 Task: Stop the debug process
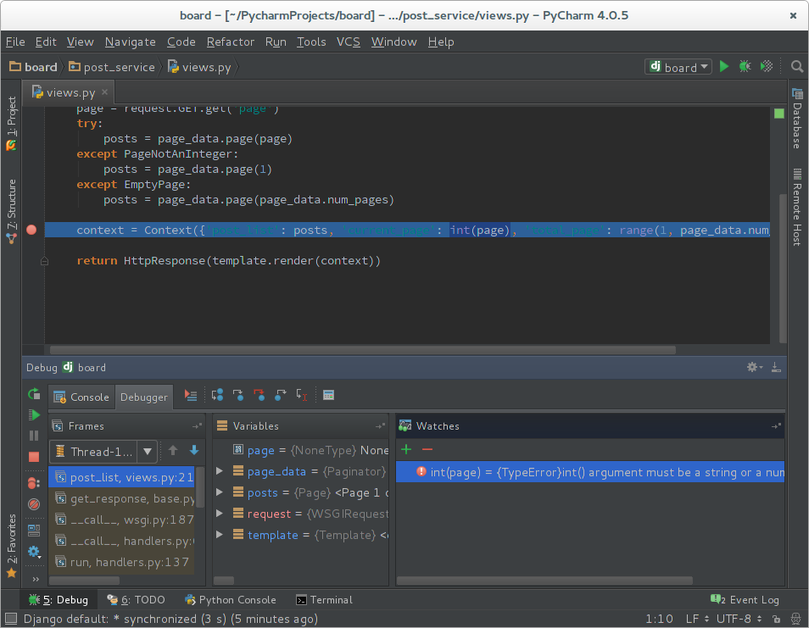click(34, 457)
